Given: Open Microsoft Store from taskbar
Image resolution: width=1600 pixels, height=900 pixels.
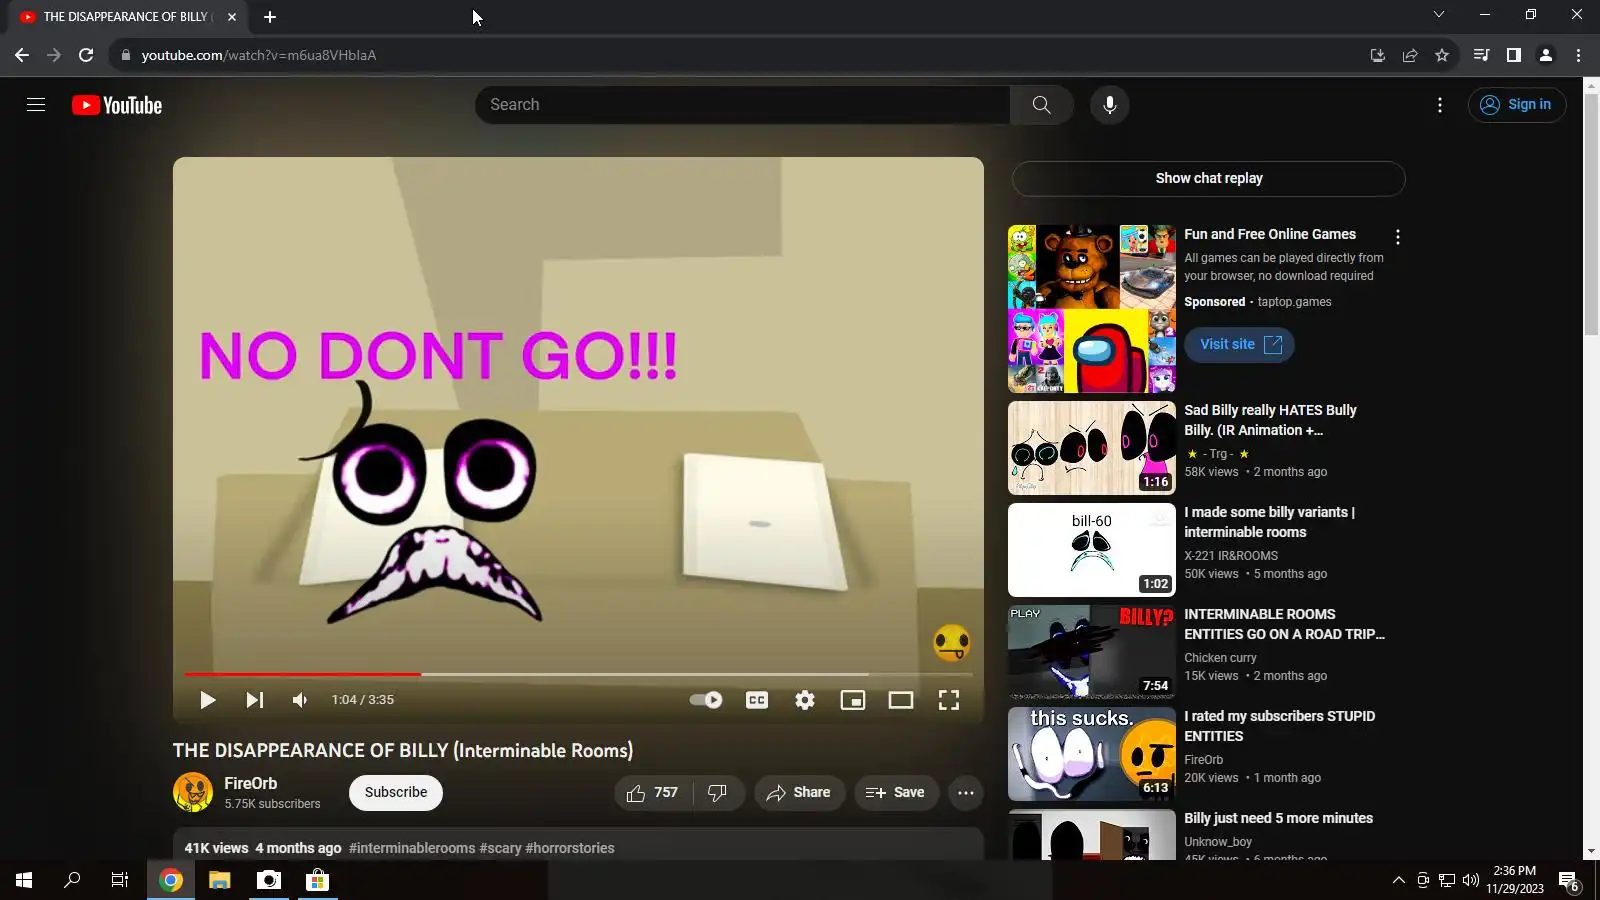Looking at the screenshot, I should pos(317,880).
